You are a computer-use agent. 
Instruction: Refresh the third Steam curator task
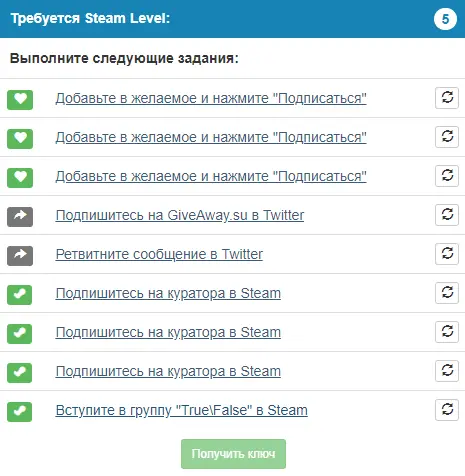click(x=447, y=371)
